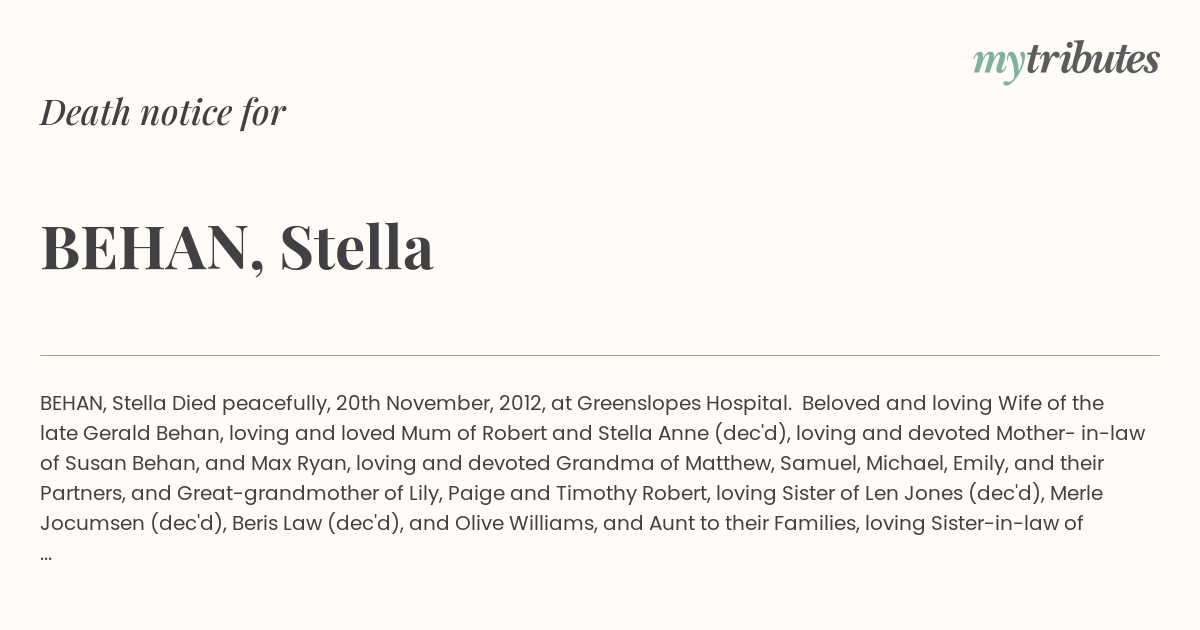Click the words 'Greenslopes Hospital'
Viewport: 1200px width, 630px height.
[x=684, y=404]
